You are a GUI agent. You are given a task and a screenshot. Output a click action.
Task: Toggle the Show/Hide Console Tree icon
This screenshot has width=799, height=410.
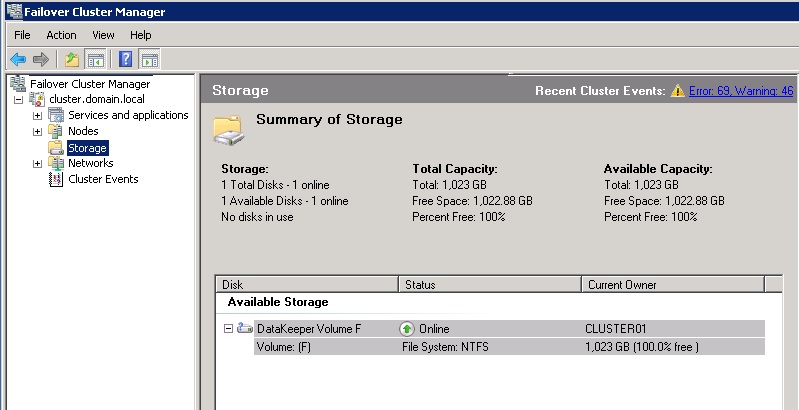coord(95,60)
